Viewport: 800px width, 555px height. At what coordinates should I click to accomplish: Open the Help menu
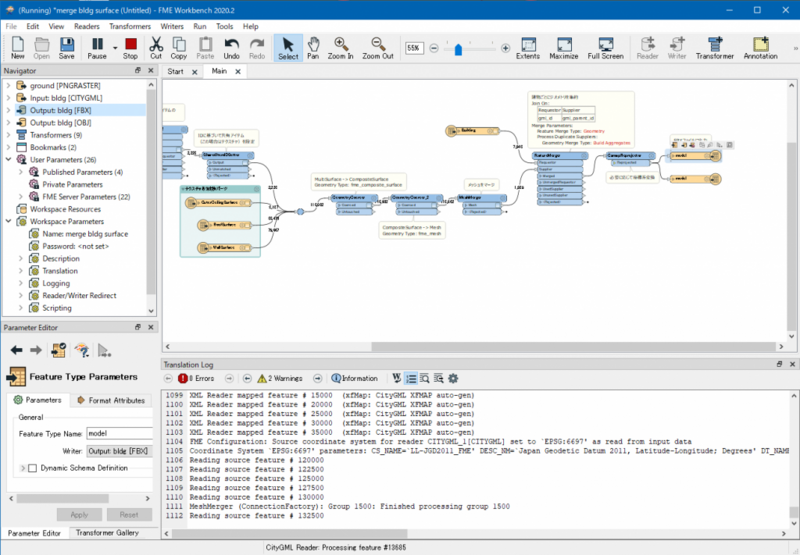tap(250, 26)
